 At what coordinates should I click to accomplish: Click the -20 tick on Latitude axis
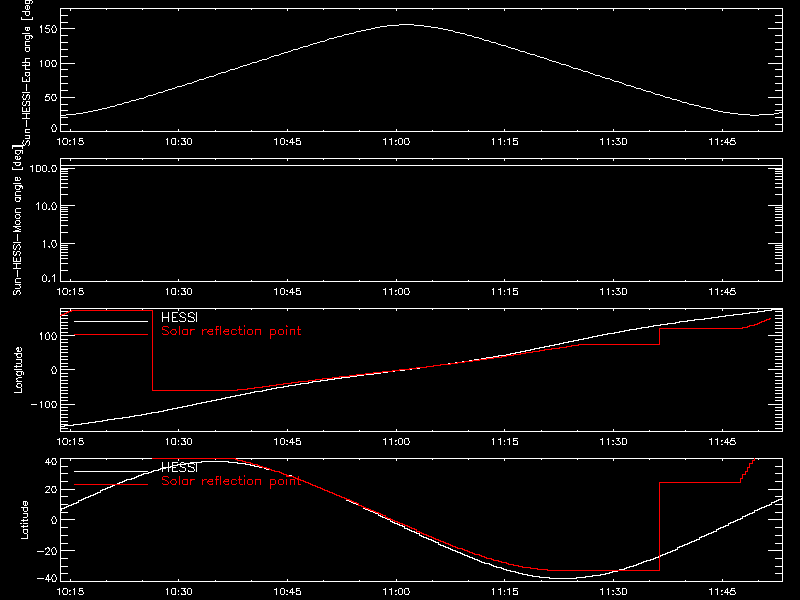click(x=47, y=551)
